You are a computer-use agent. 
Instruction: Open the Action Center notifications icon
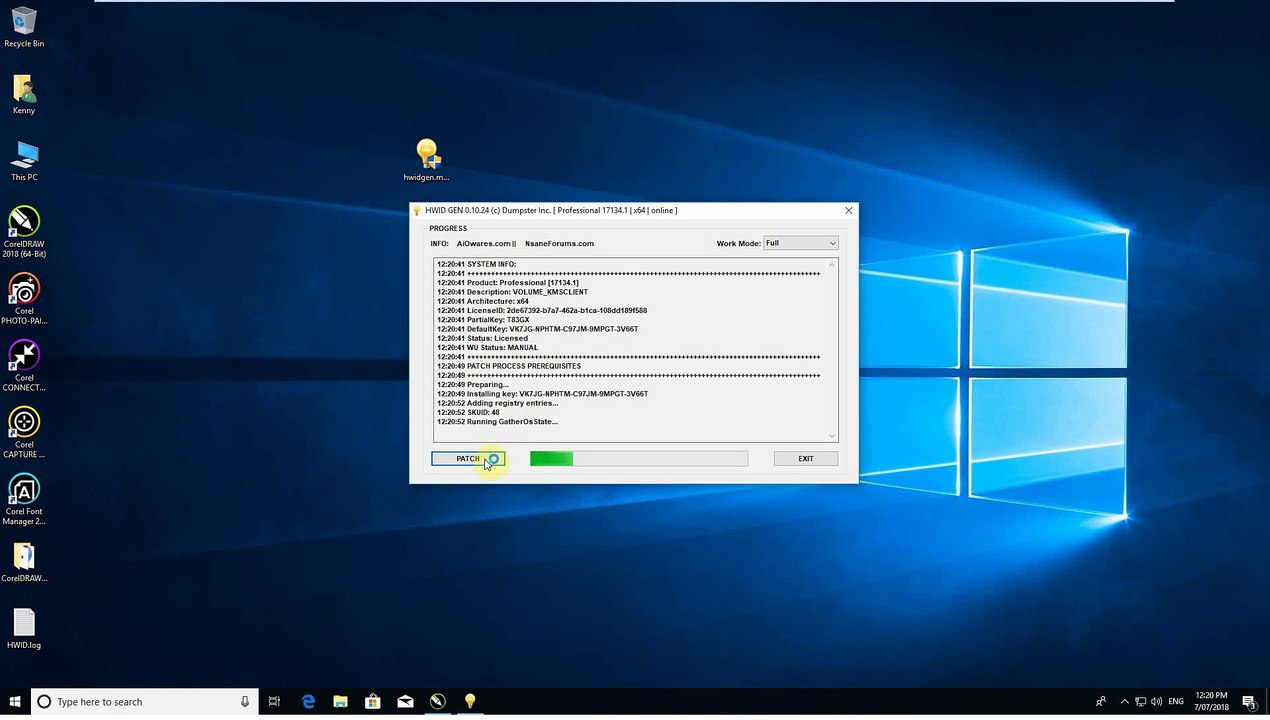[x=1249, y=702]
